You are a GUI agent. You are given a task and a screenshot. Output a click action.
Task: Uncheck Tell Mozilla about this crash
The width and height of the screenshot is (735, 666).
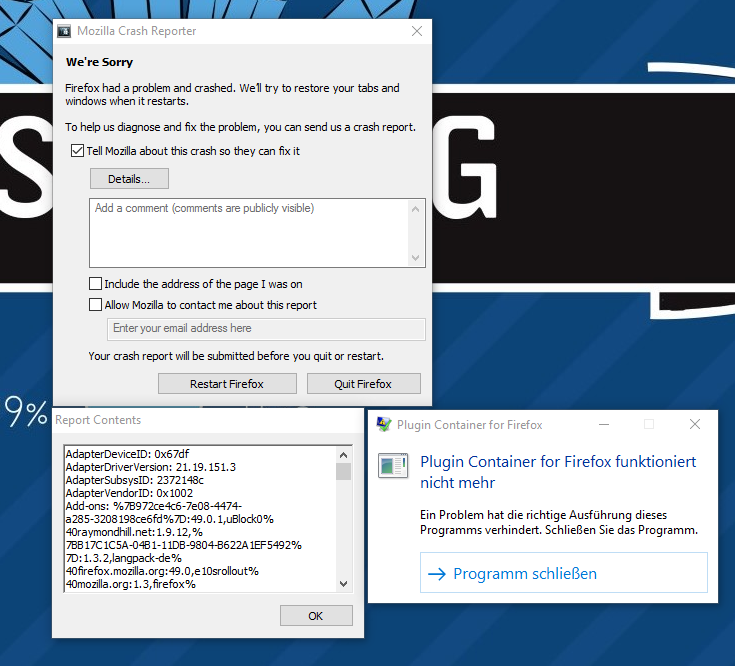(77, 151)
